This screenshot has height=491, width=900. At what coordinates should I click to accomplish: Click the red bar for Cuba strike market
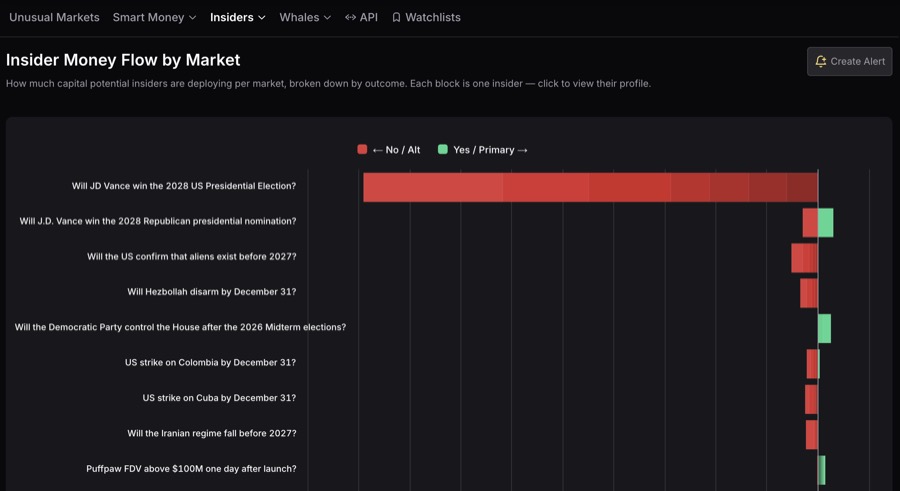pos(811,399)
